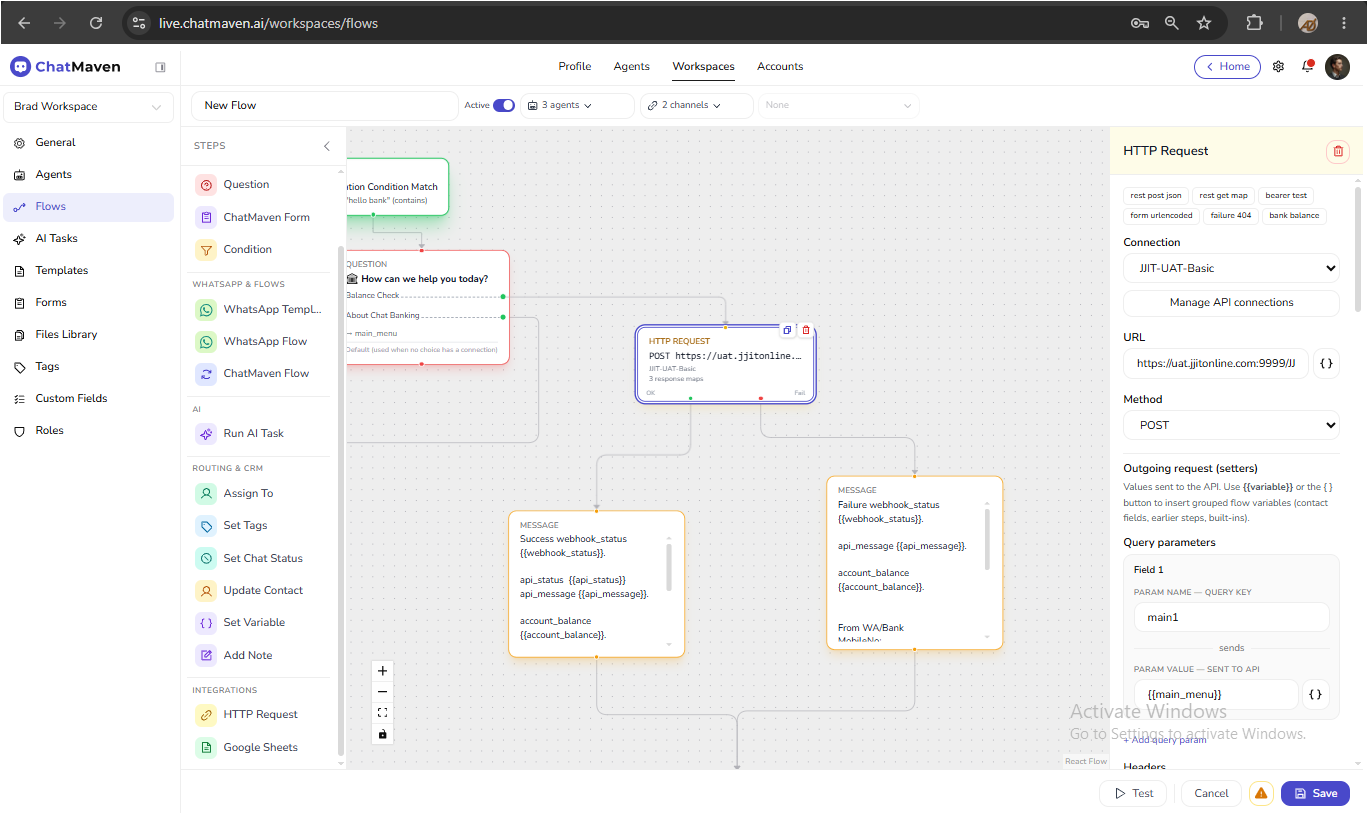The width and height of the screenshot is (1367, 817).
Task: Open the Connection JJIT-UAT-Basic dropdown
Action: point(1231,268)
